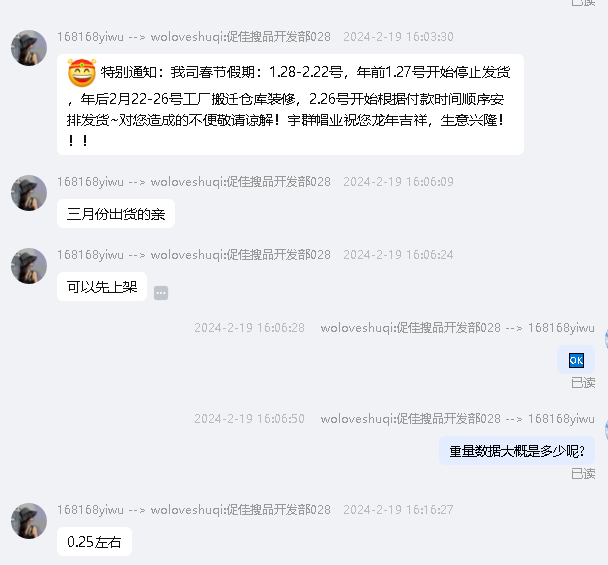This screenshot has height=565, width=608.
Task: Open the ellipsis icon beside 可以先上架 message
Action: (161, 293)
